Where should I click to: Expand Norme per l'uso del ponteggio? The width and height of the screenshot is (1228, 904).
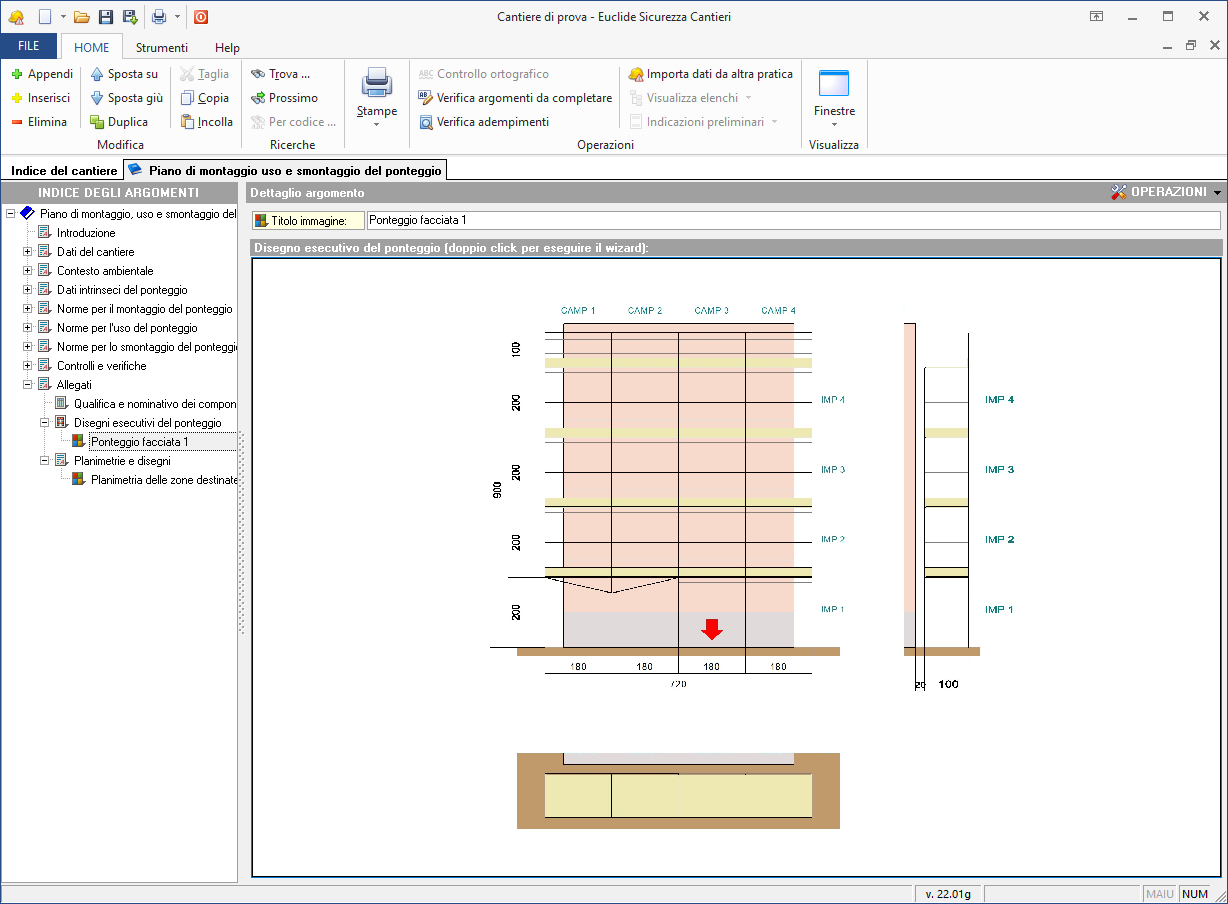28,328
